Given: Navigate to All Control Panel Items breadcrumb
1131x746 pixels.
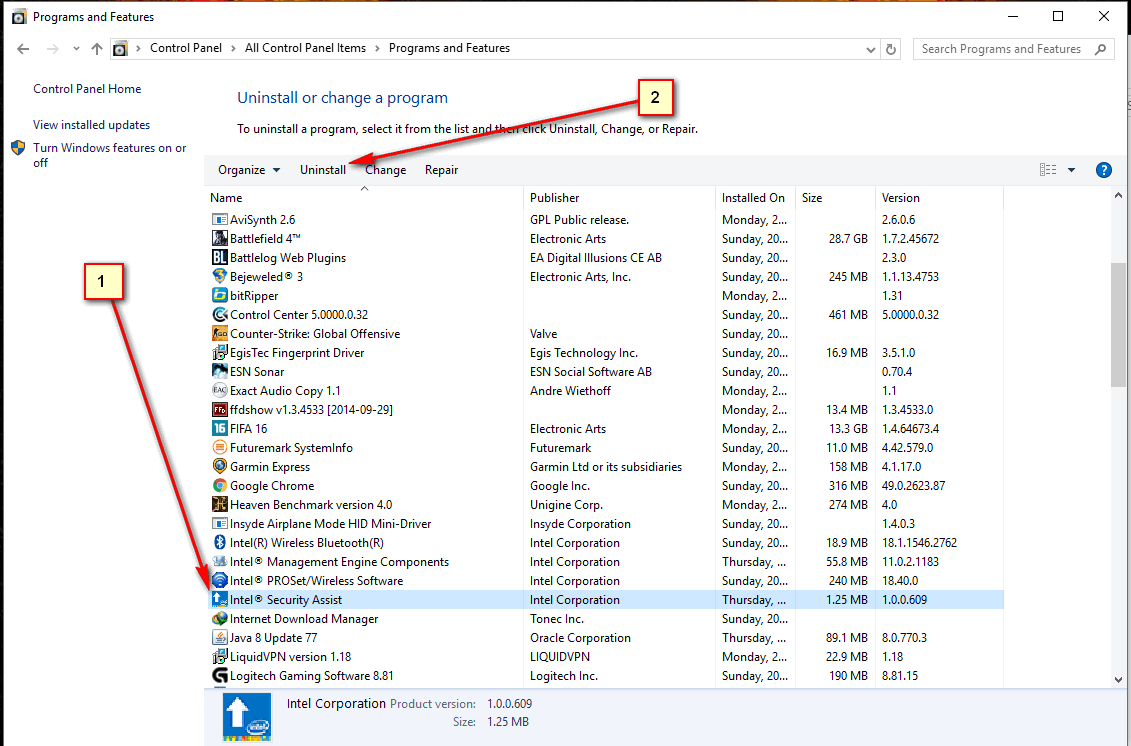Looking at the screenshot, I should (x=305, y=48).
